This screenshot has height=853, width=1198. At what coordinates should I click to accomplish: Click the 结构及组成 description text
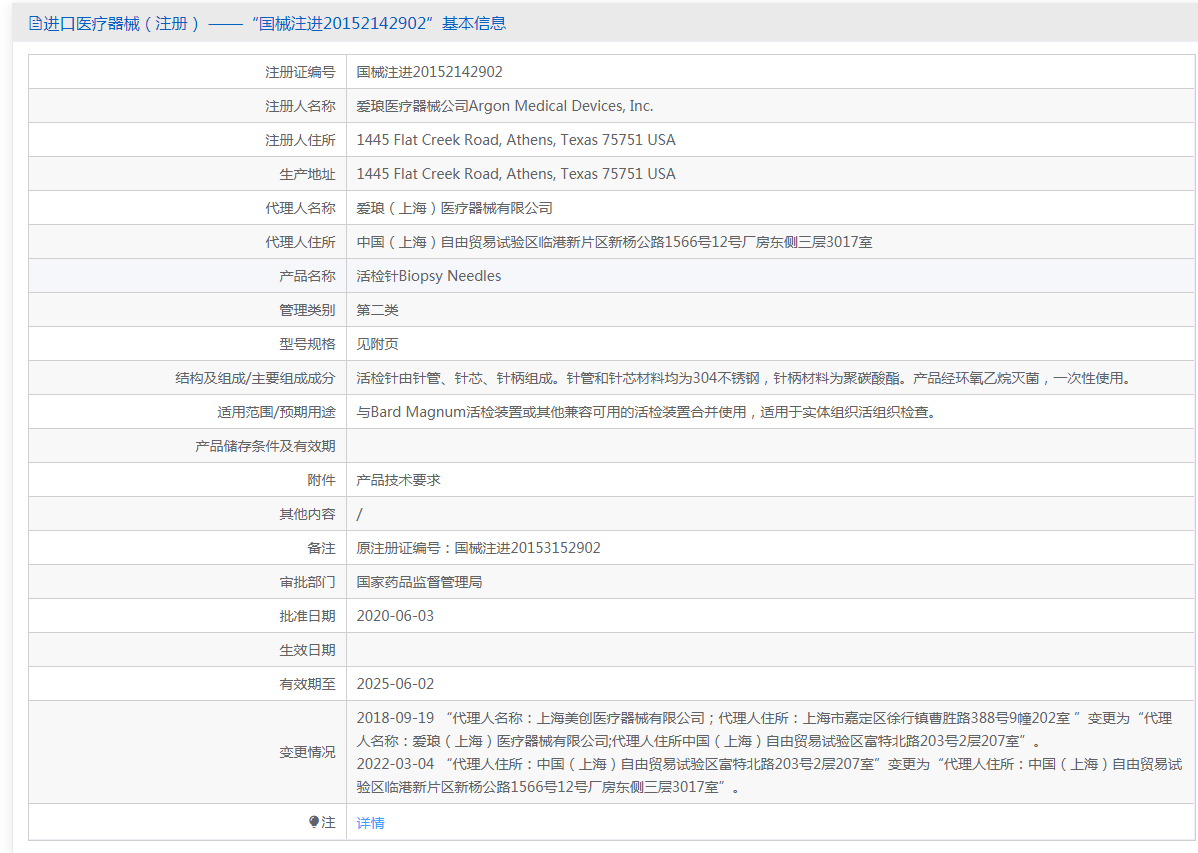click(x=744, y=378)
